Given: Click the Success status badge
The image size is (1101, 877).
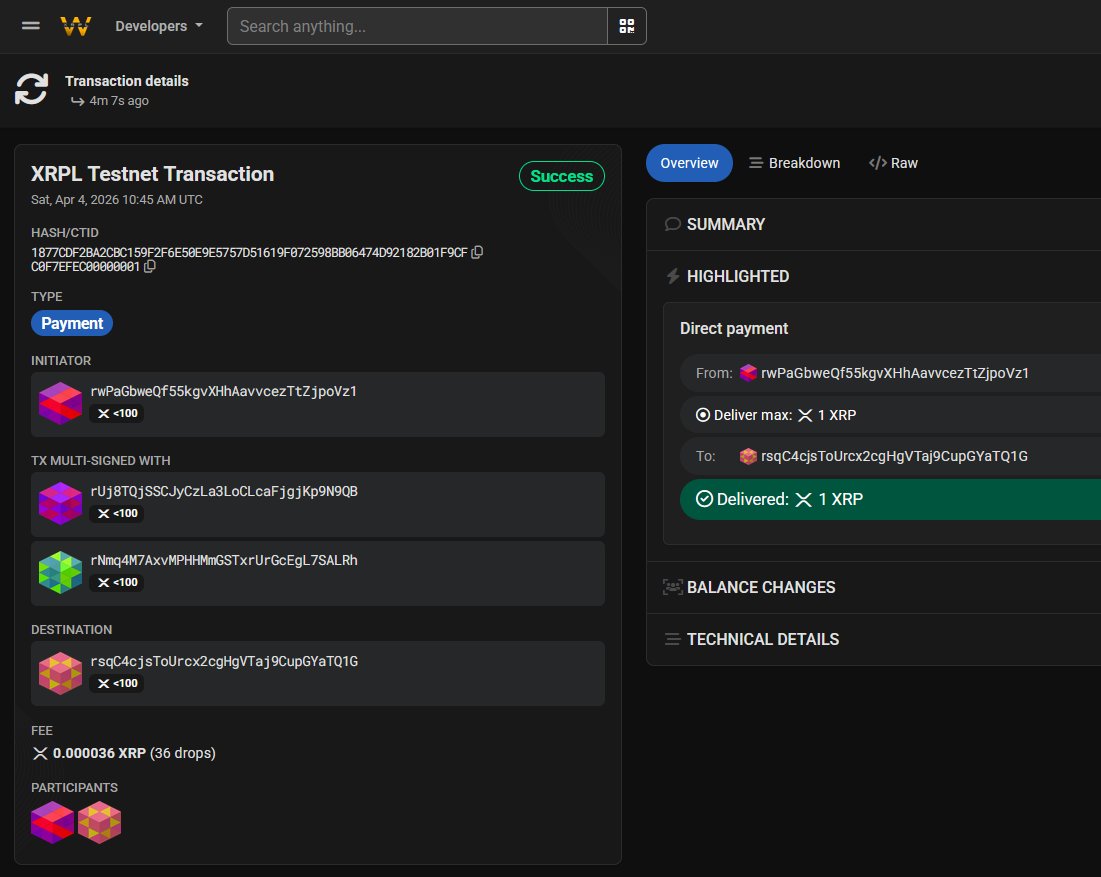Looking at the screenshot, I should coord(562,176).
